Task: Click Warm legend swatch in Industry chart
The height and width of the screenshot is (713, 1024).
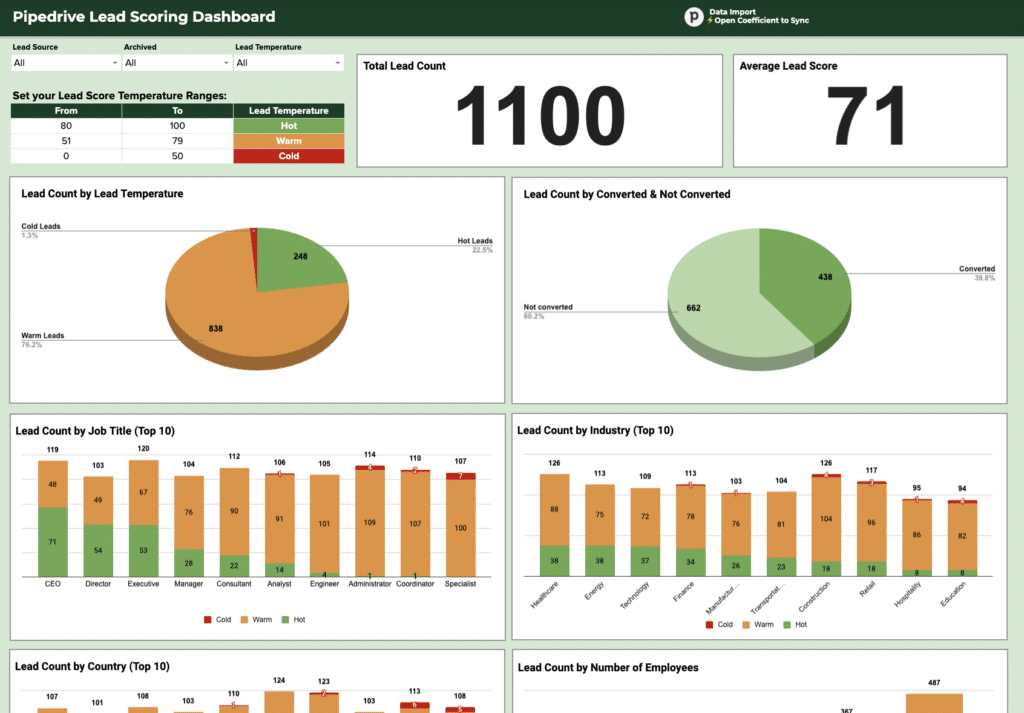Action: [746, 625]
